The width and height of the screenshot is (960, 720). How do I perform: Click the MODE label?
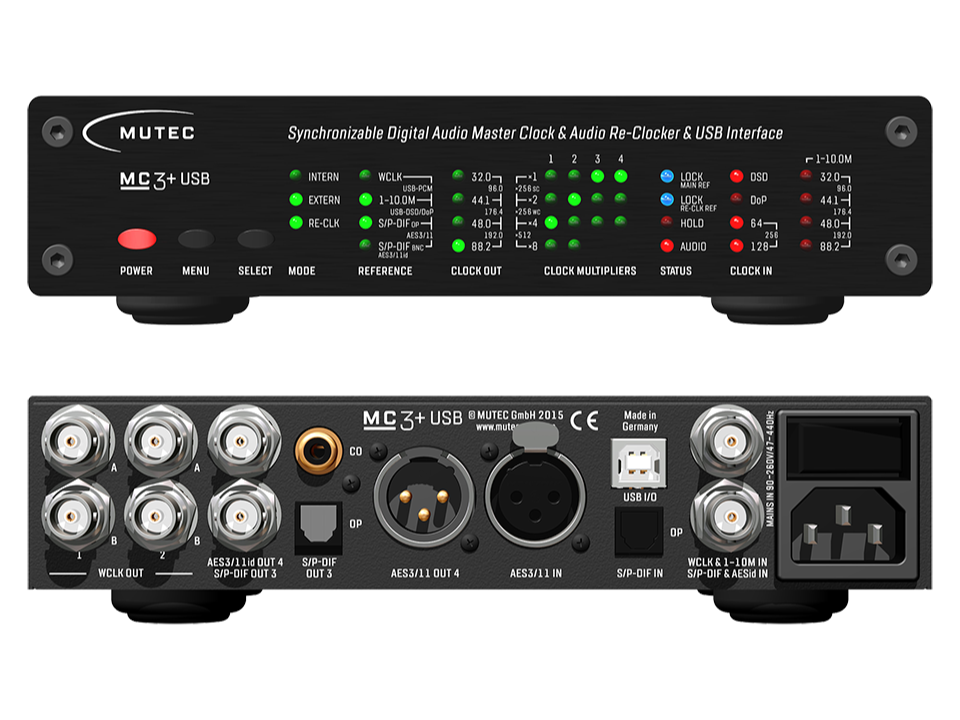(x=302, y=271)
